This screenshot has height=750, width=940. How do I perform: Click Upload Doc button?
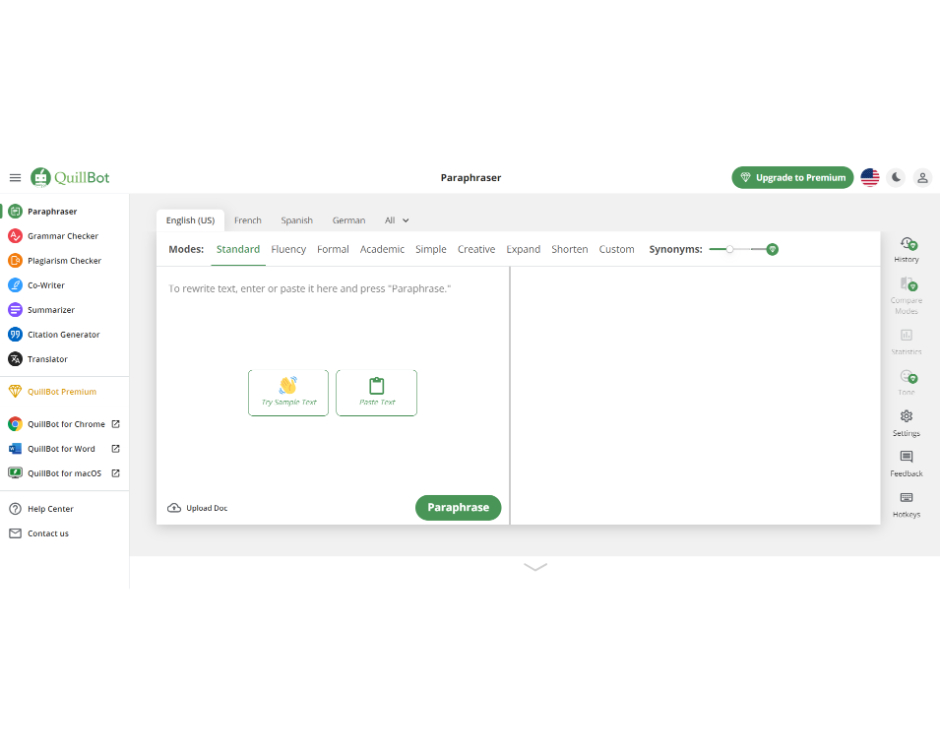[197, 508]
